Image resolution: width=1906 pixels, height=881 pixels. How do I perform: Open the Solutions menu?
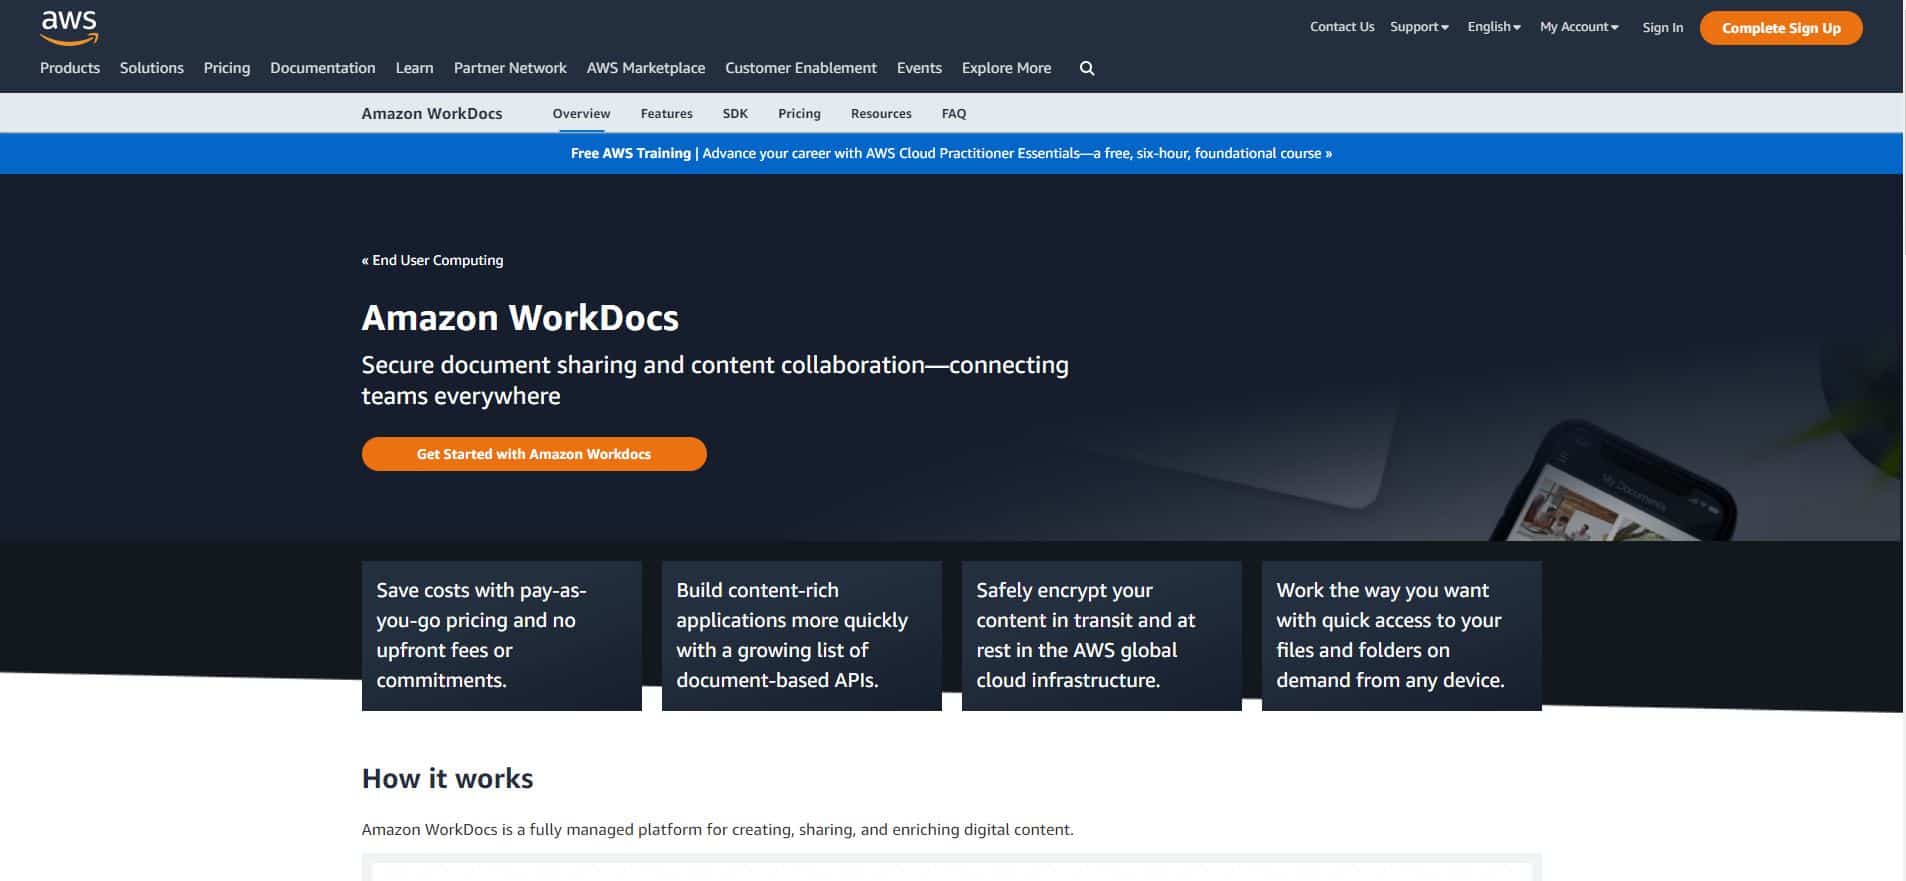152,68
